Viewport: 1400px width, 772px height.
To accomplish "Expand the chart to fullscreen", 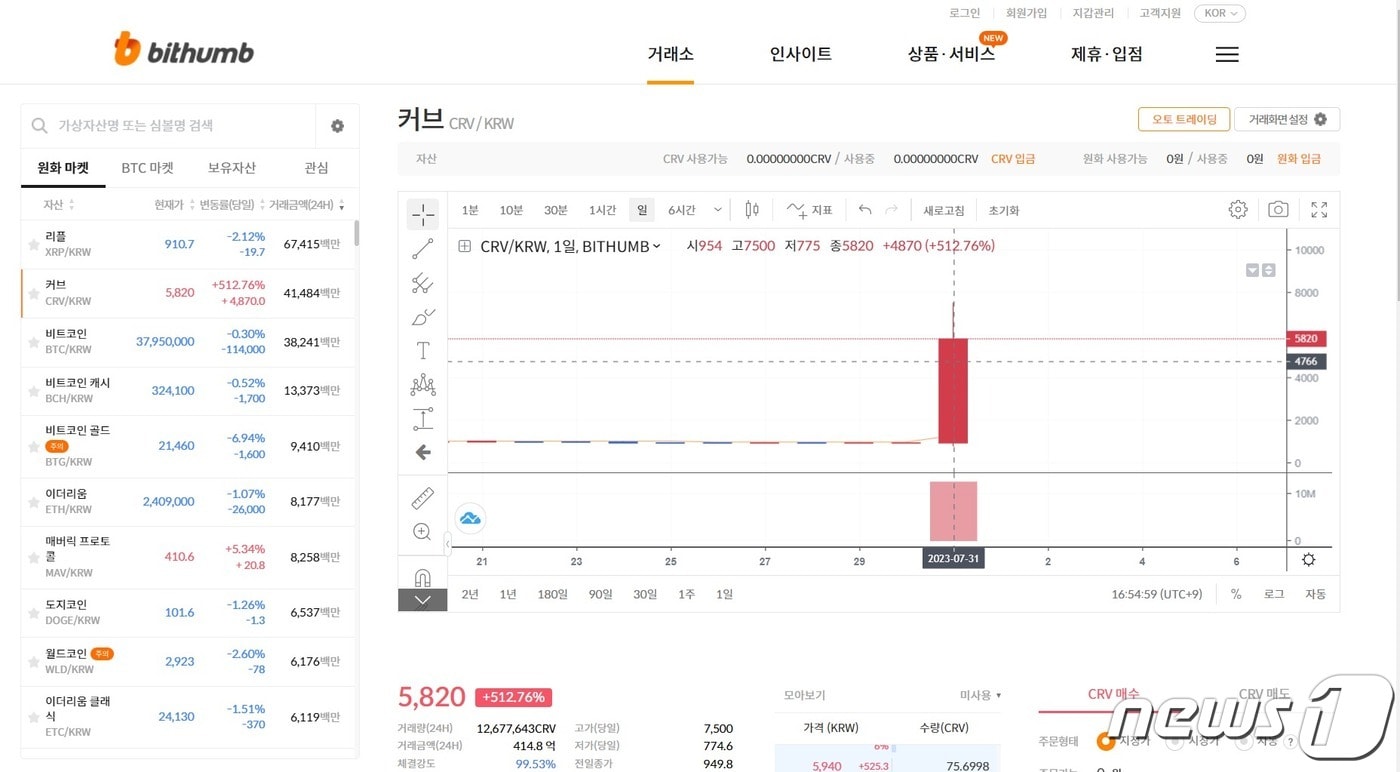I will pos(1318,210).
